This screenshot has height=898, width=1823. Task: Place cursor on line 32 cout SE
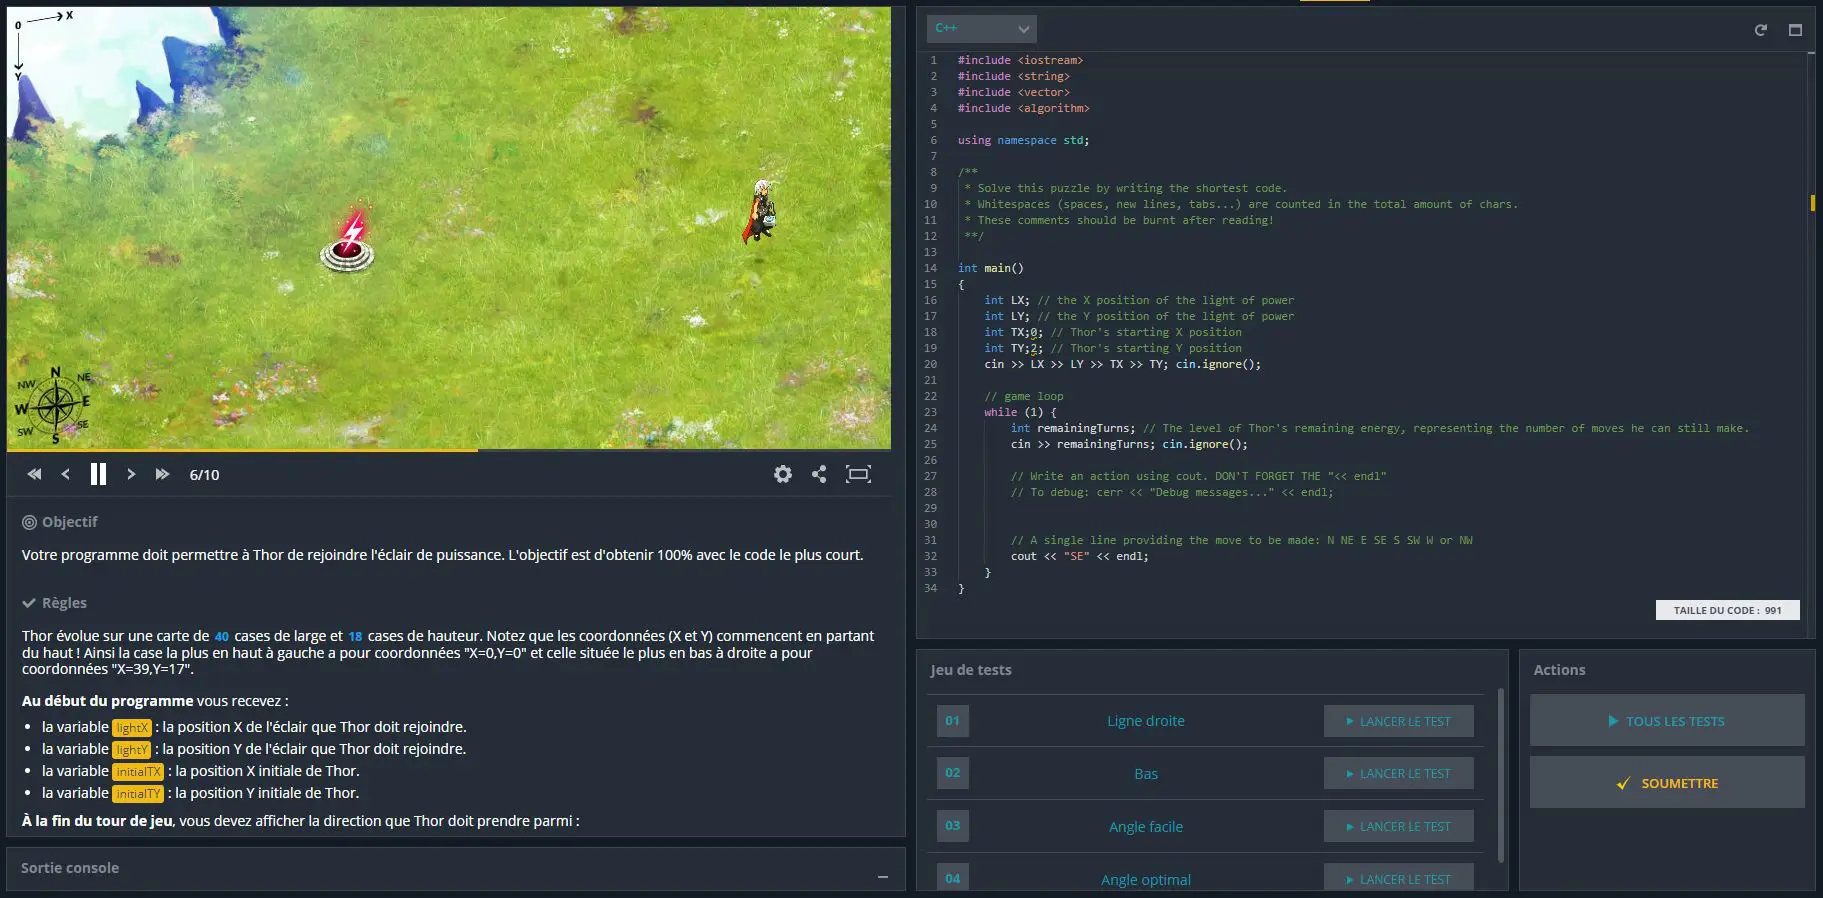(1079, 556)
